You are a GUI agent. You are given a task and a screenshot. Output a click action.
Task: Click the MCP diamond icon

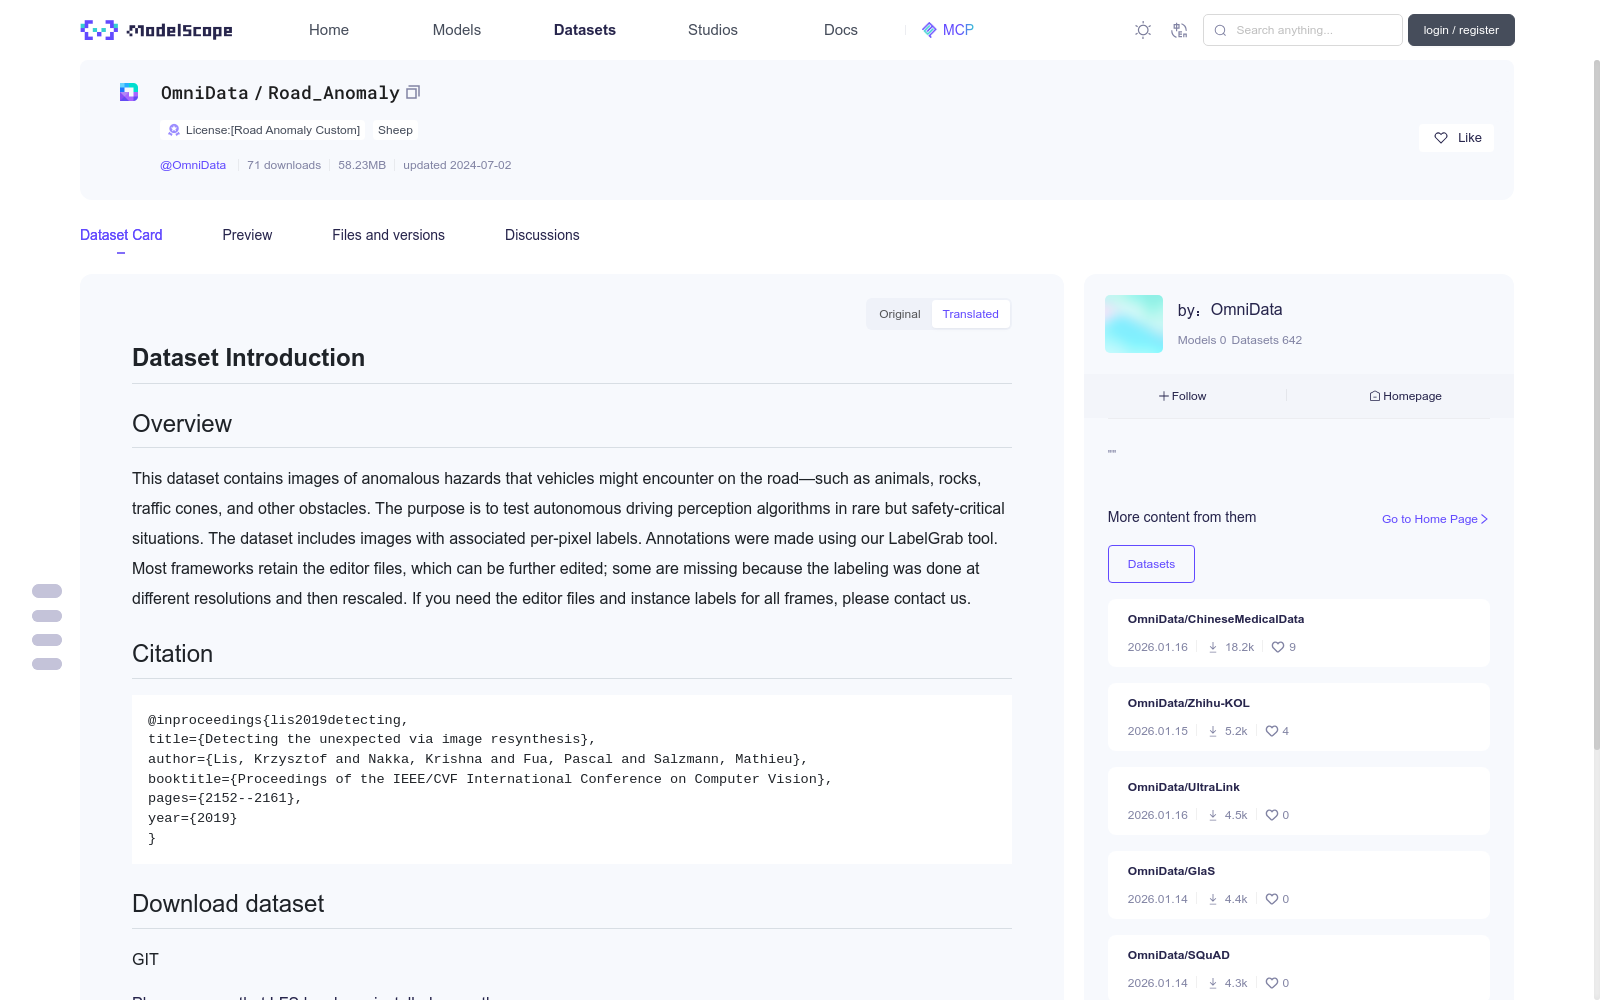point(929,30)
